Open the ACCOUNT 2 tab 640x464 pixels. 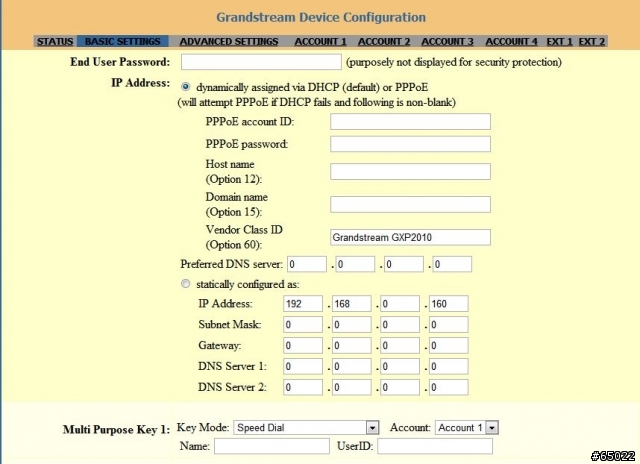point(384,42)
